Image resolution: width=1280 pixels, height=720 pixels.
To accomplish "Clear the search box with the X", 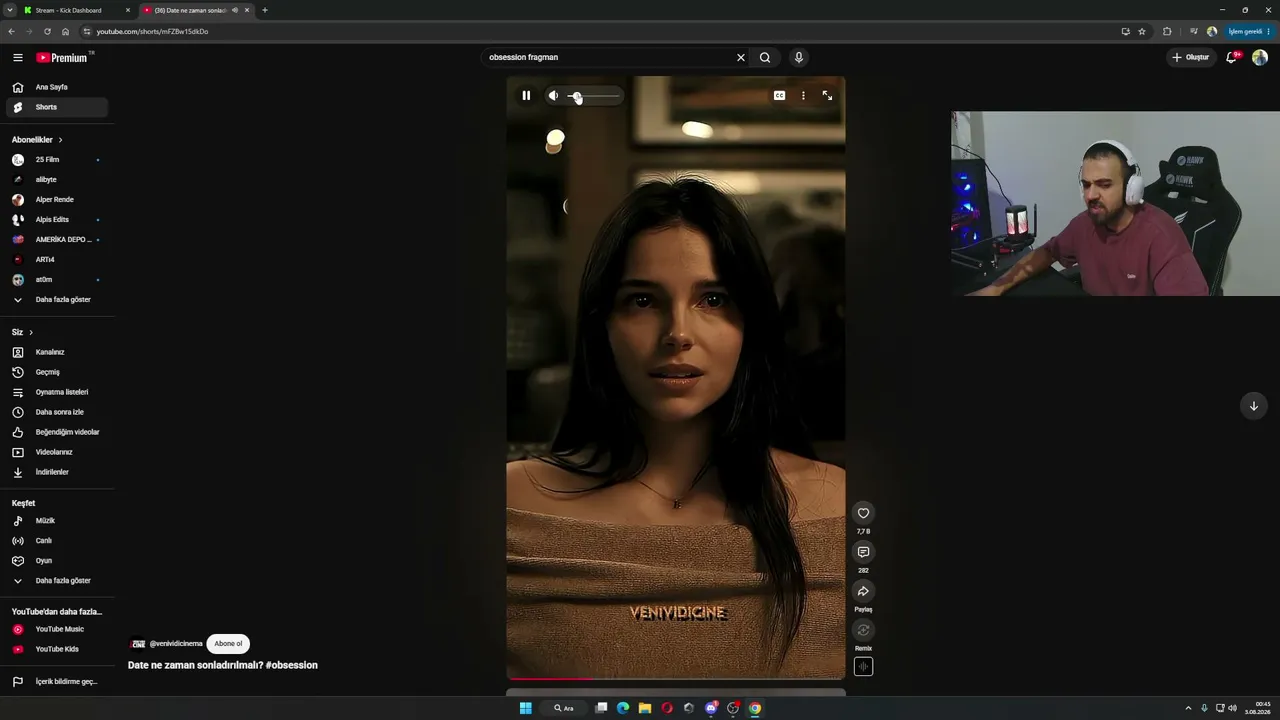I will coord(741,58).
